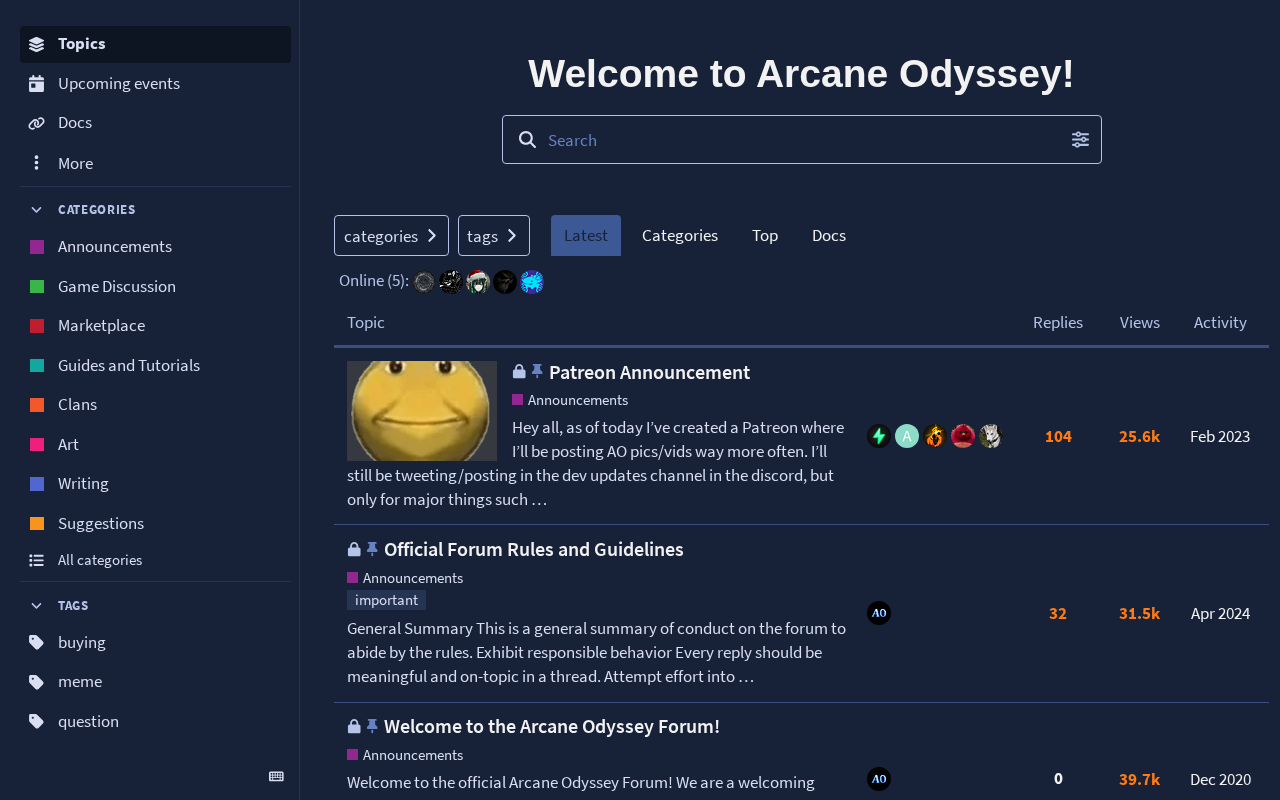The image size is (1280, 800).
Task: Click the buying tag icon
Action: (37, 642)
